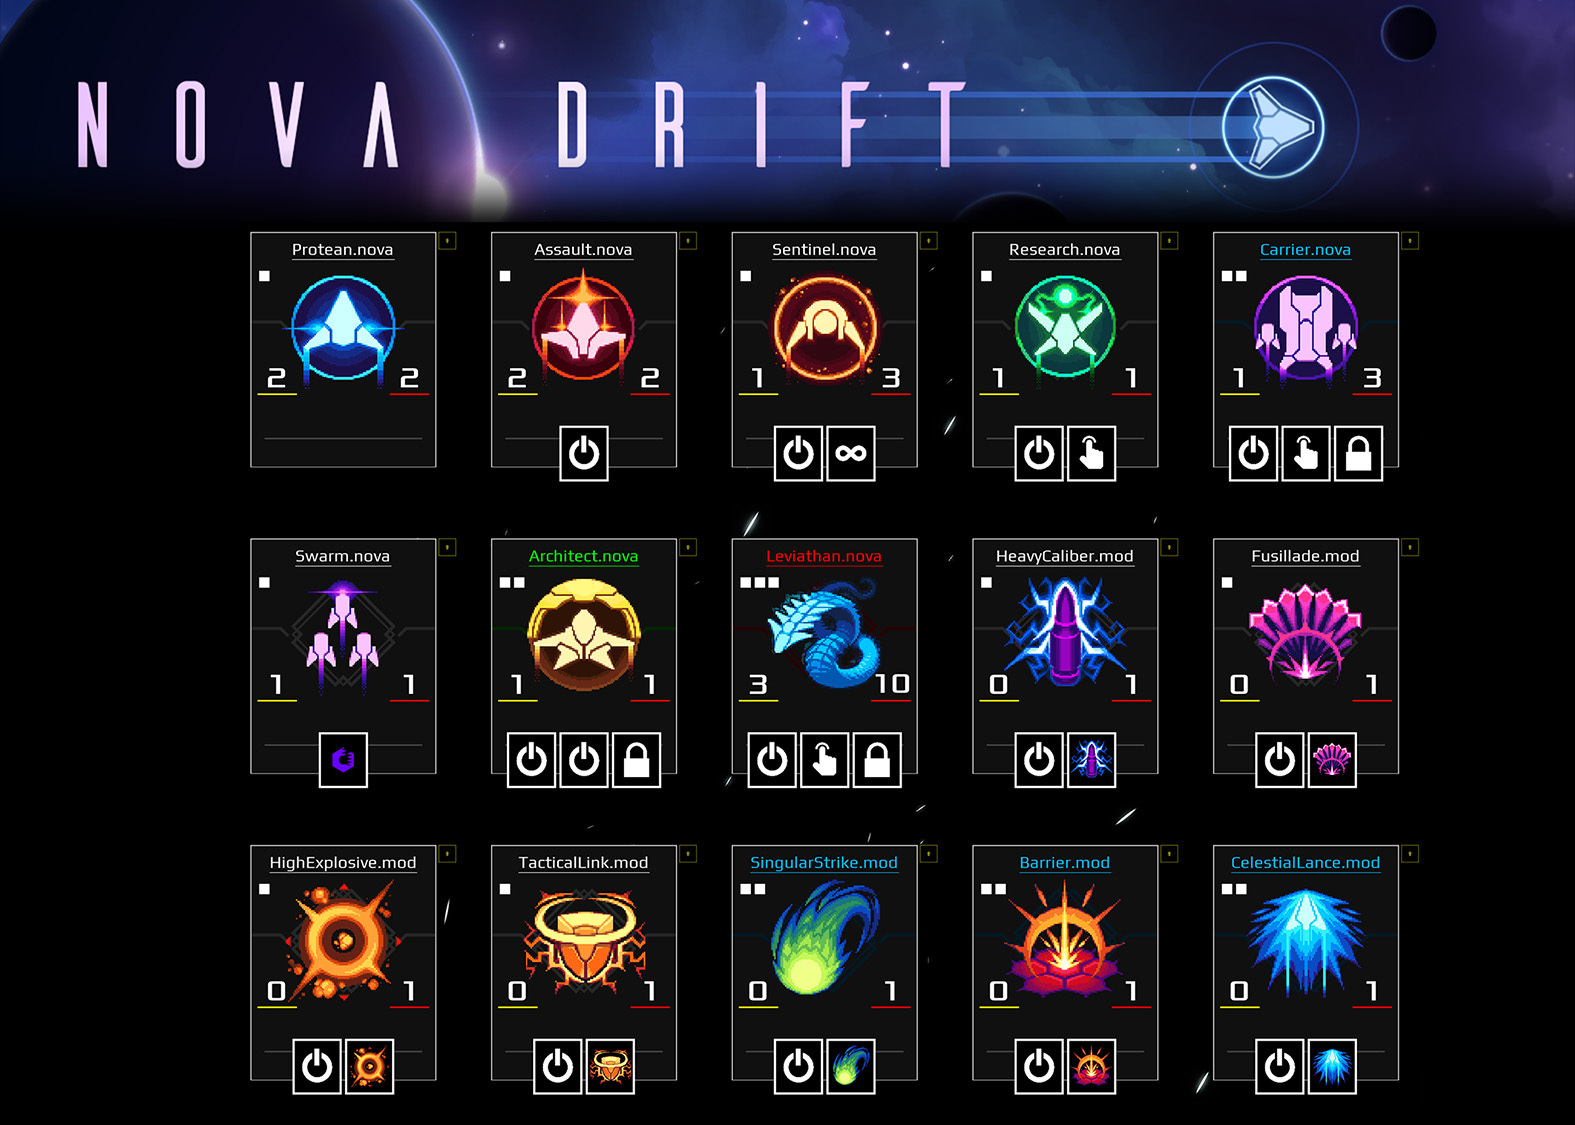Image resolution: width=1575 pixels, height=1125 pixels.
Task: Toggle the power button under Assault.nova
Action: 584,453
